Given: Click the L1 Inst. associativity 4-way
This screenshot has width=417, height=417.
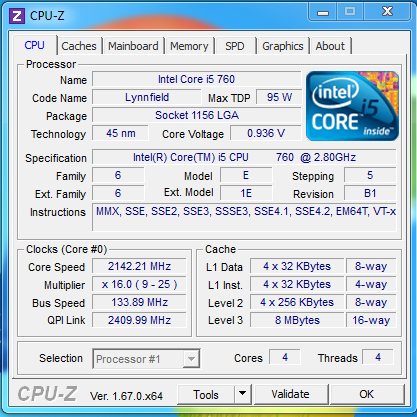Looking at the screenshot, I should coord(371,284).
